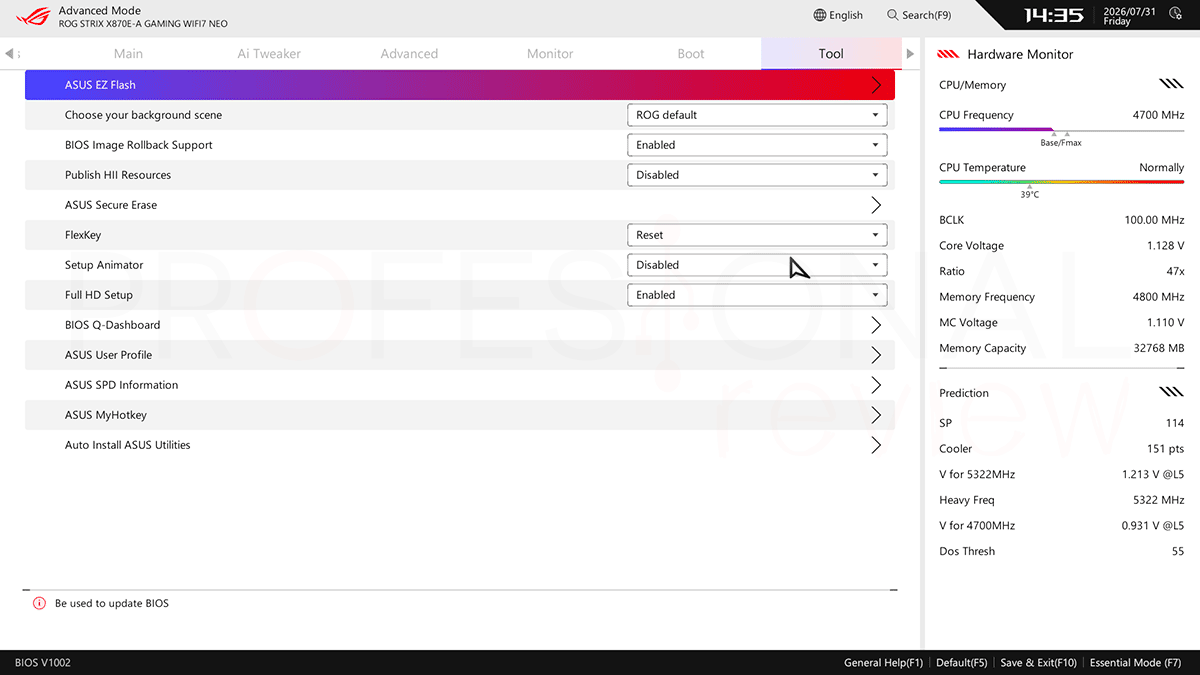Screen dimensions: 1200x675
Task: Open Setup Animator dropdown
Action: [x=757, y=265]
